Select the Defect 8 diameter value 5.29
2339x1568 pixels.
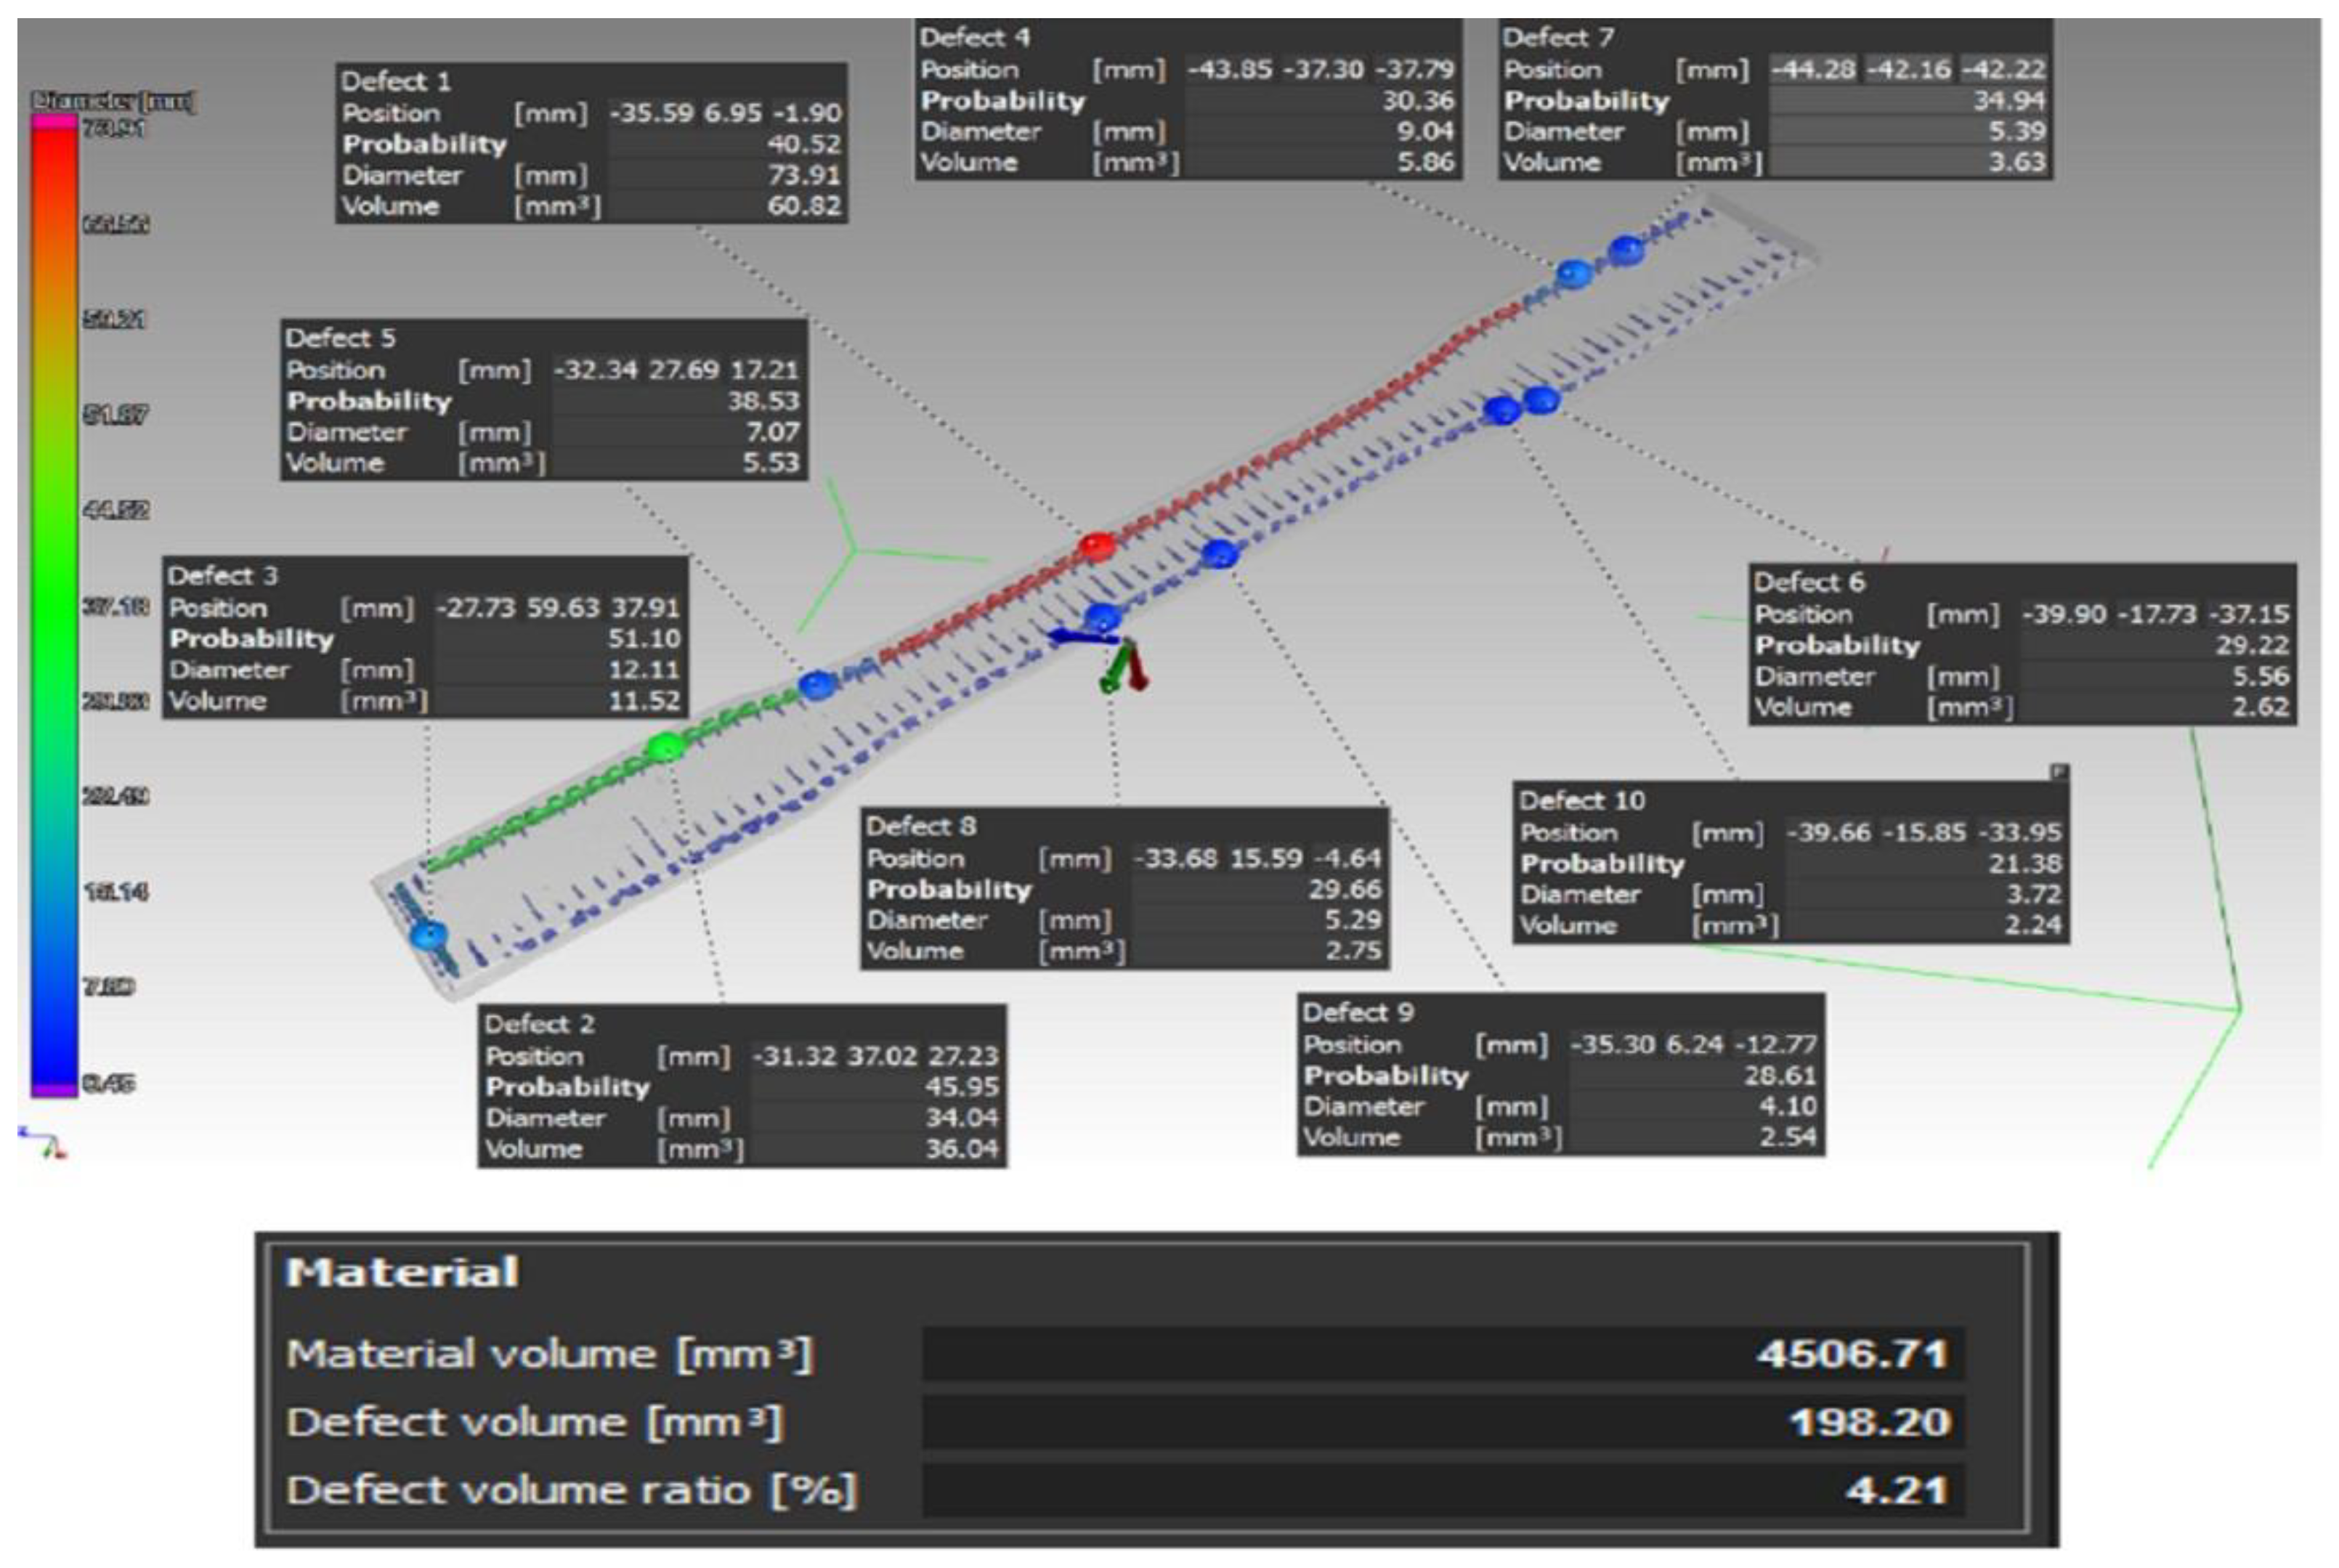click(x=1352, y=920)
